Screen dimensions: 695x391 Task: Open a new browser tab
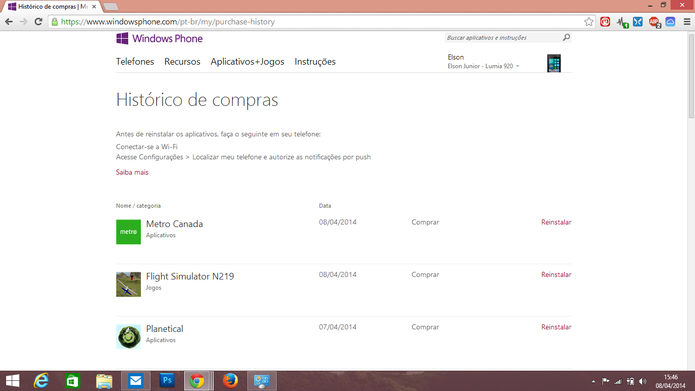click(x=111, y=7)
